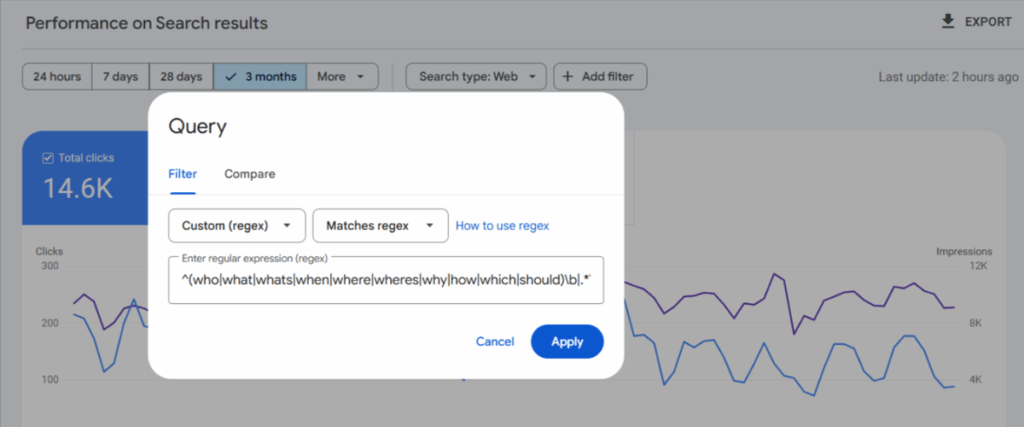Expand the Search type: Web dropdown
Screen dimensions: 1024x427
(x=476, y=76)
